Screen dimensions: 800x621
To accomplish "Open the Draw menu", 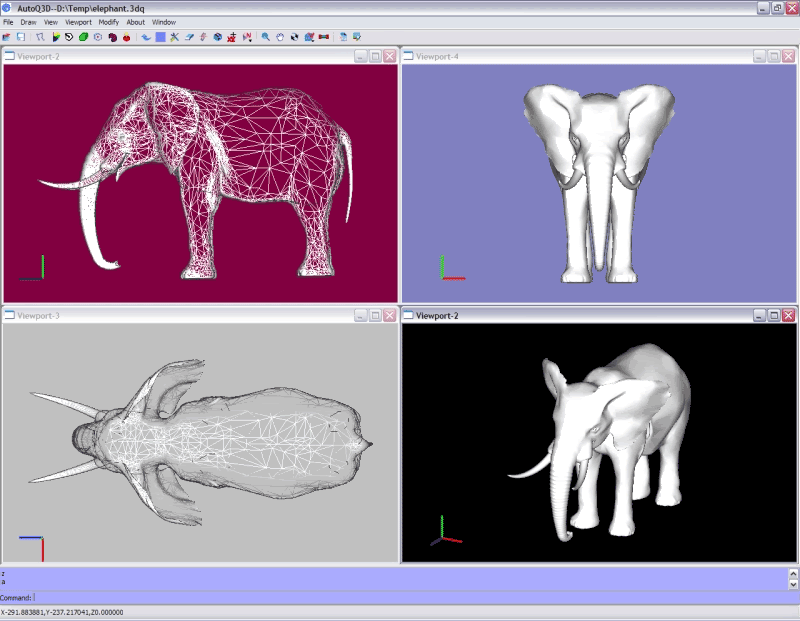I will click(x=26, y=21).
